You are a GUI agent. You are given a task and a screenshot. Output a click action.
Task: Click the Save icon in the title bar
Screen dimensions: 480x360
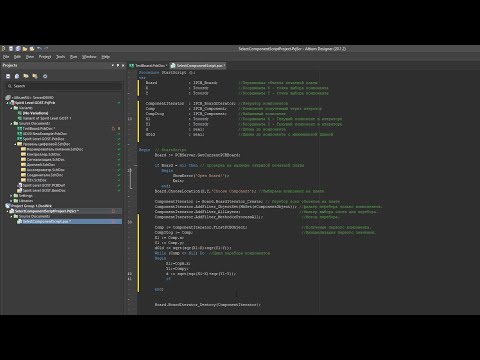[11, 49]
